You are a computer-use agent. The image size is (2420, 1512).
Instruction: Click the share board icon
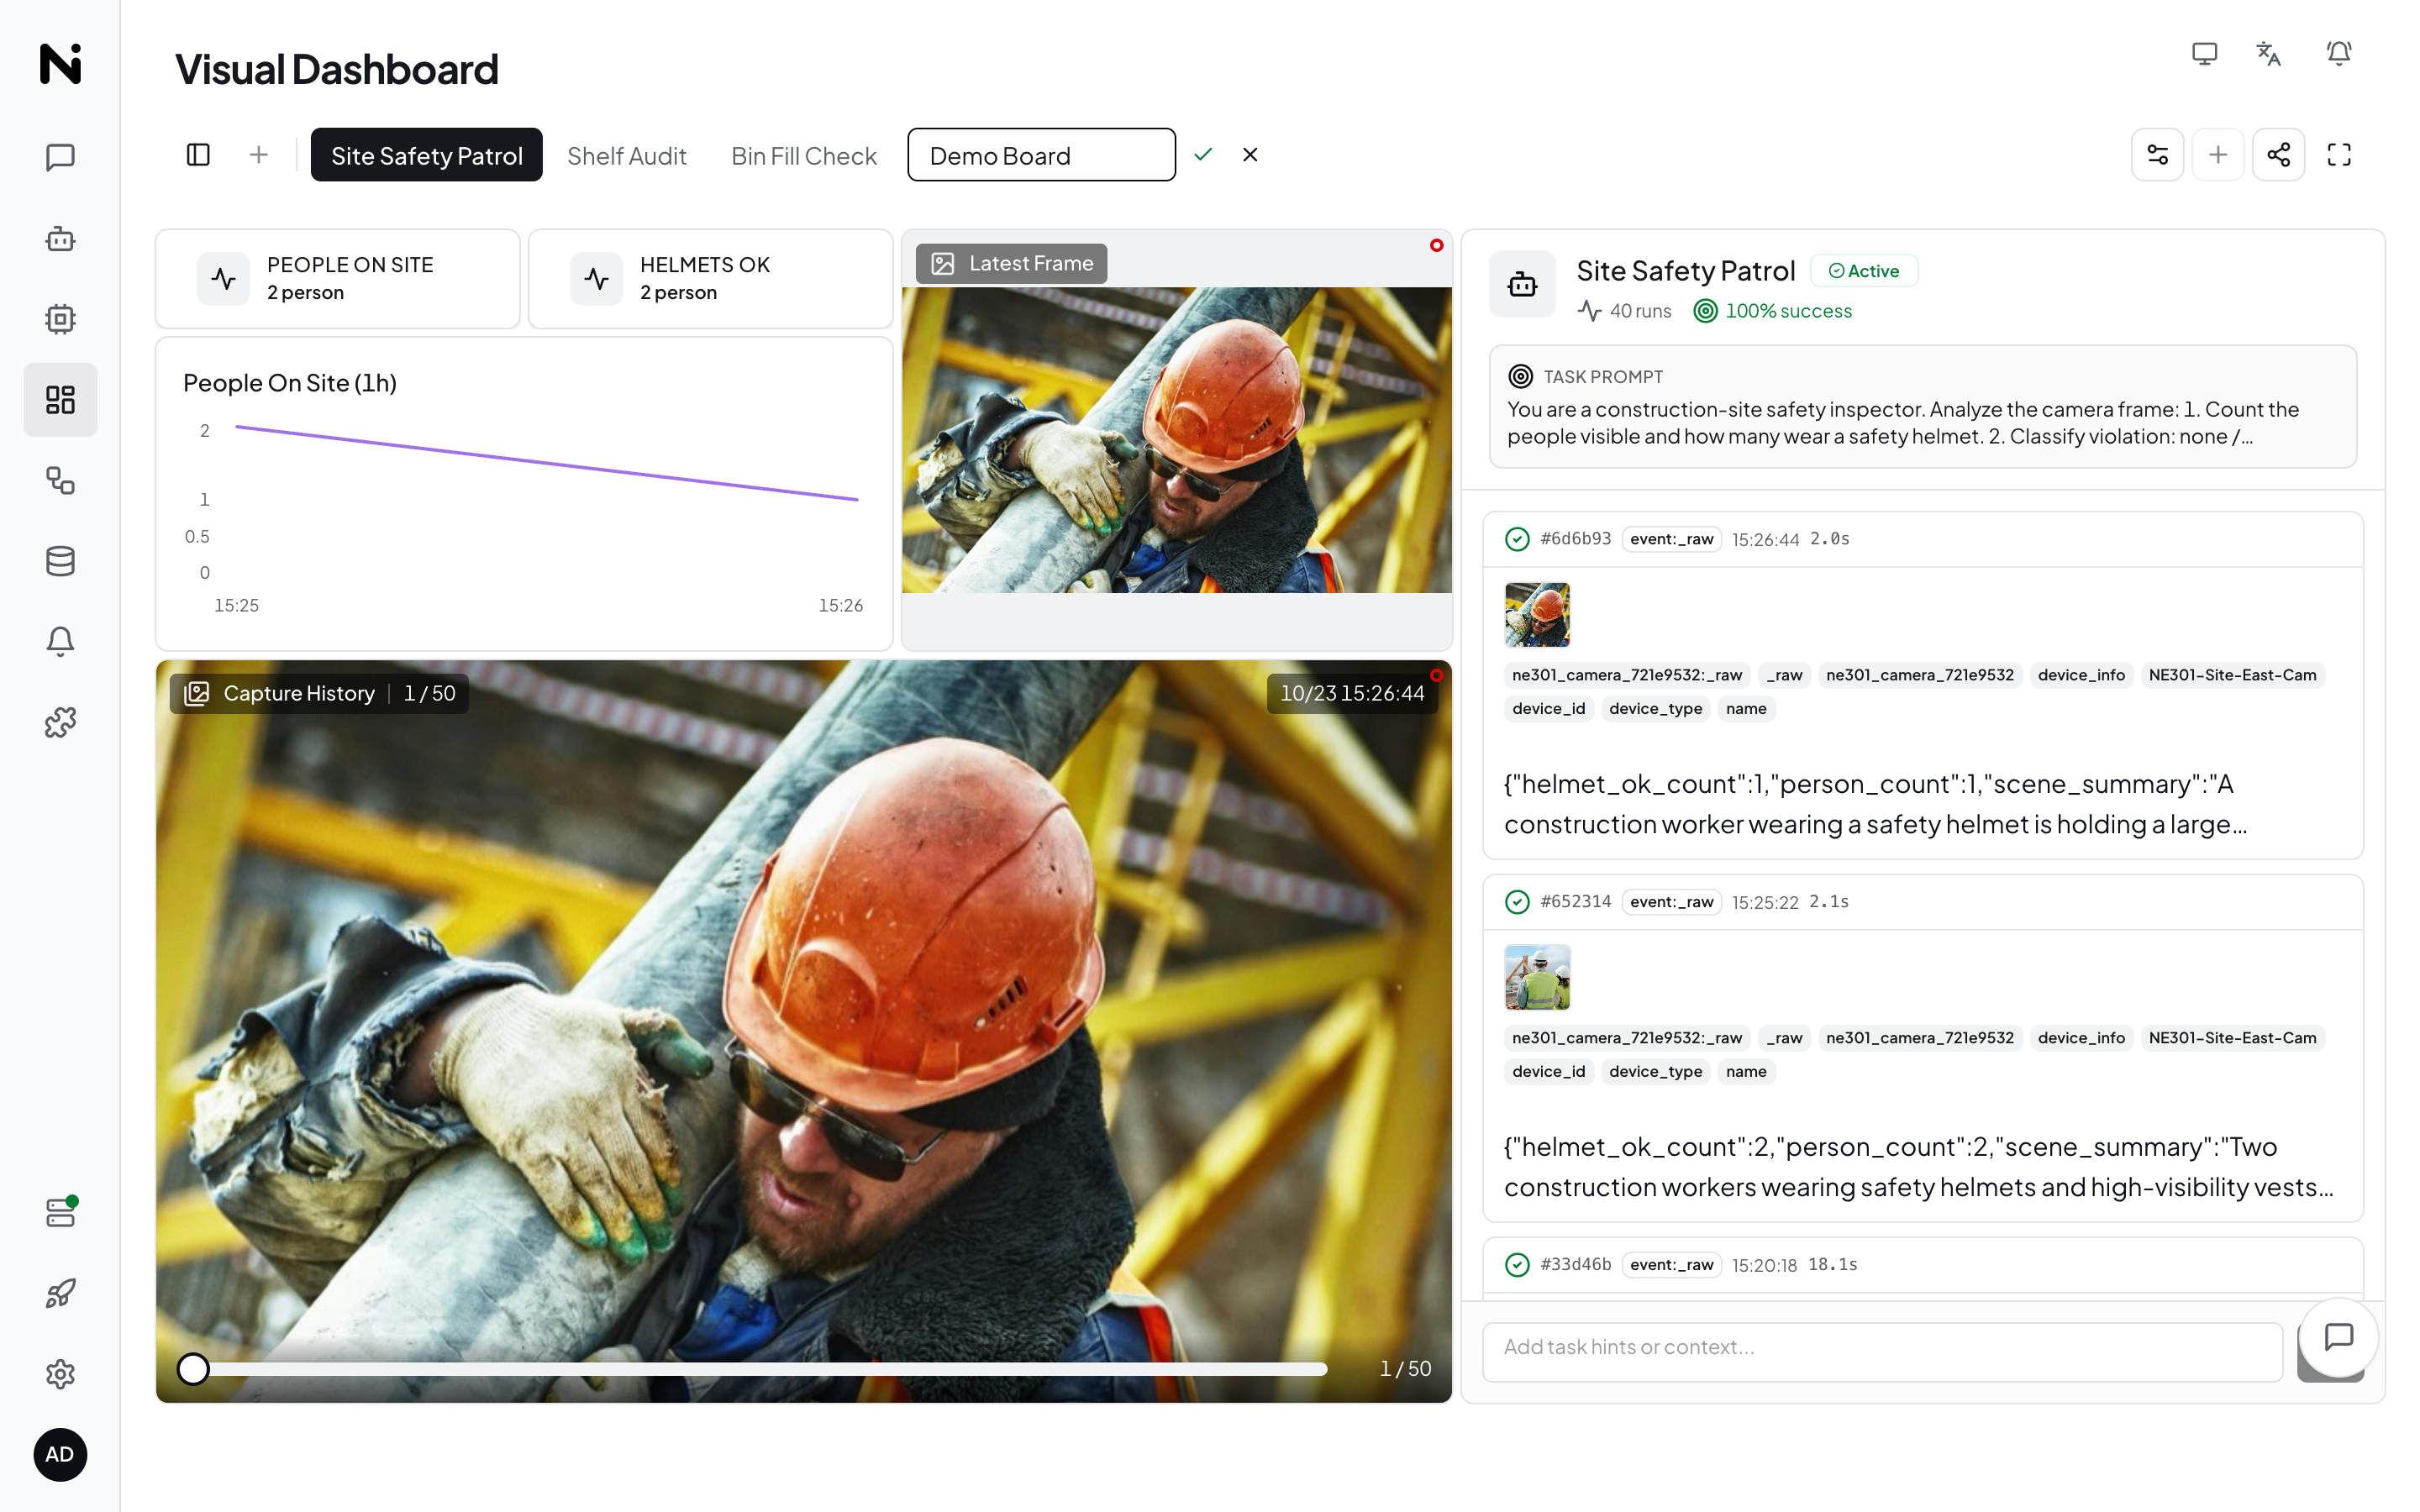click(2279, 155)
